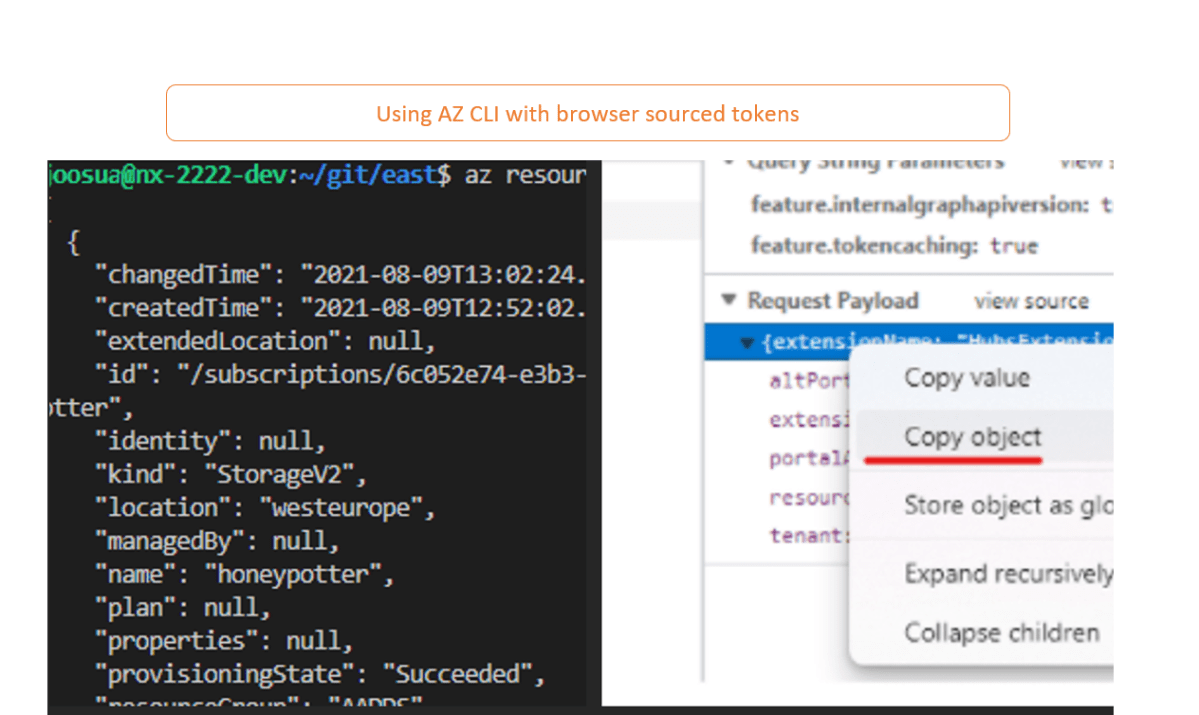This screenshot has width=1199, height=715.
Task: Open "view source" for Request Payload
Action: 1030,301
